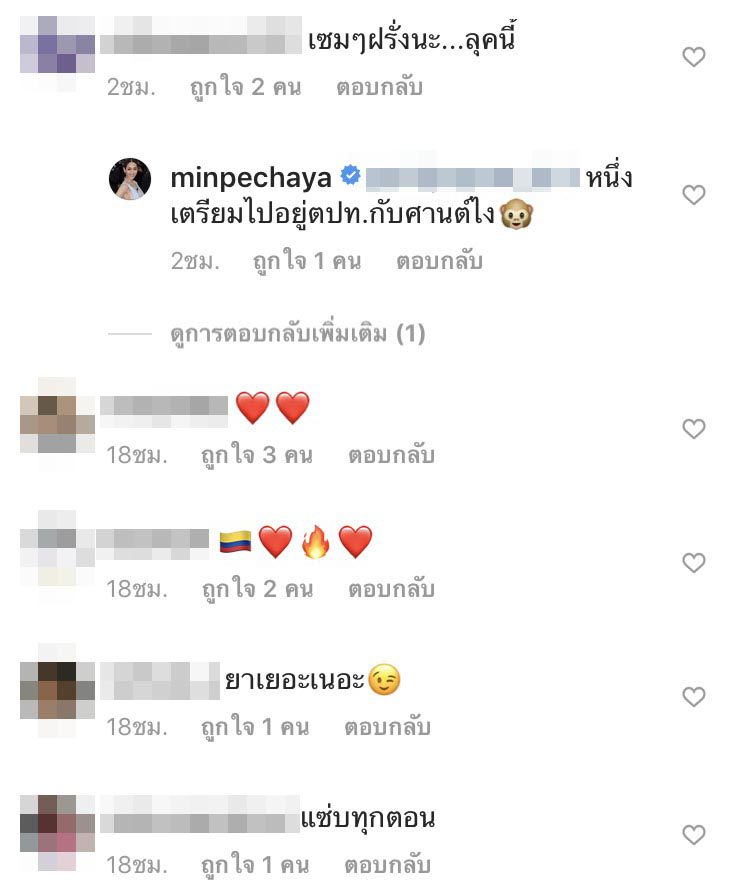Like the เซมๆฝรั่งนะ comment with heart icon
This screenshot has width=750, height=896.
click(x=693, y=57)
